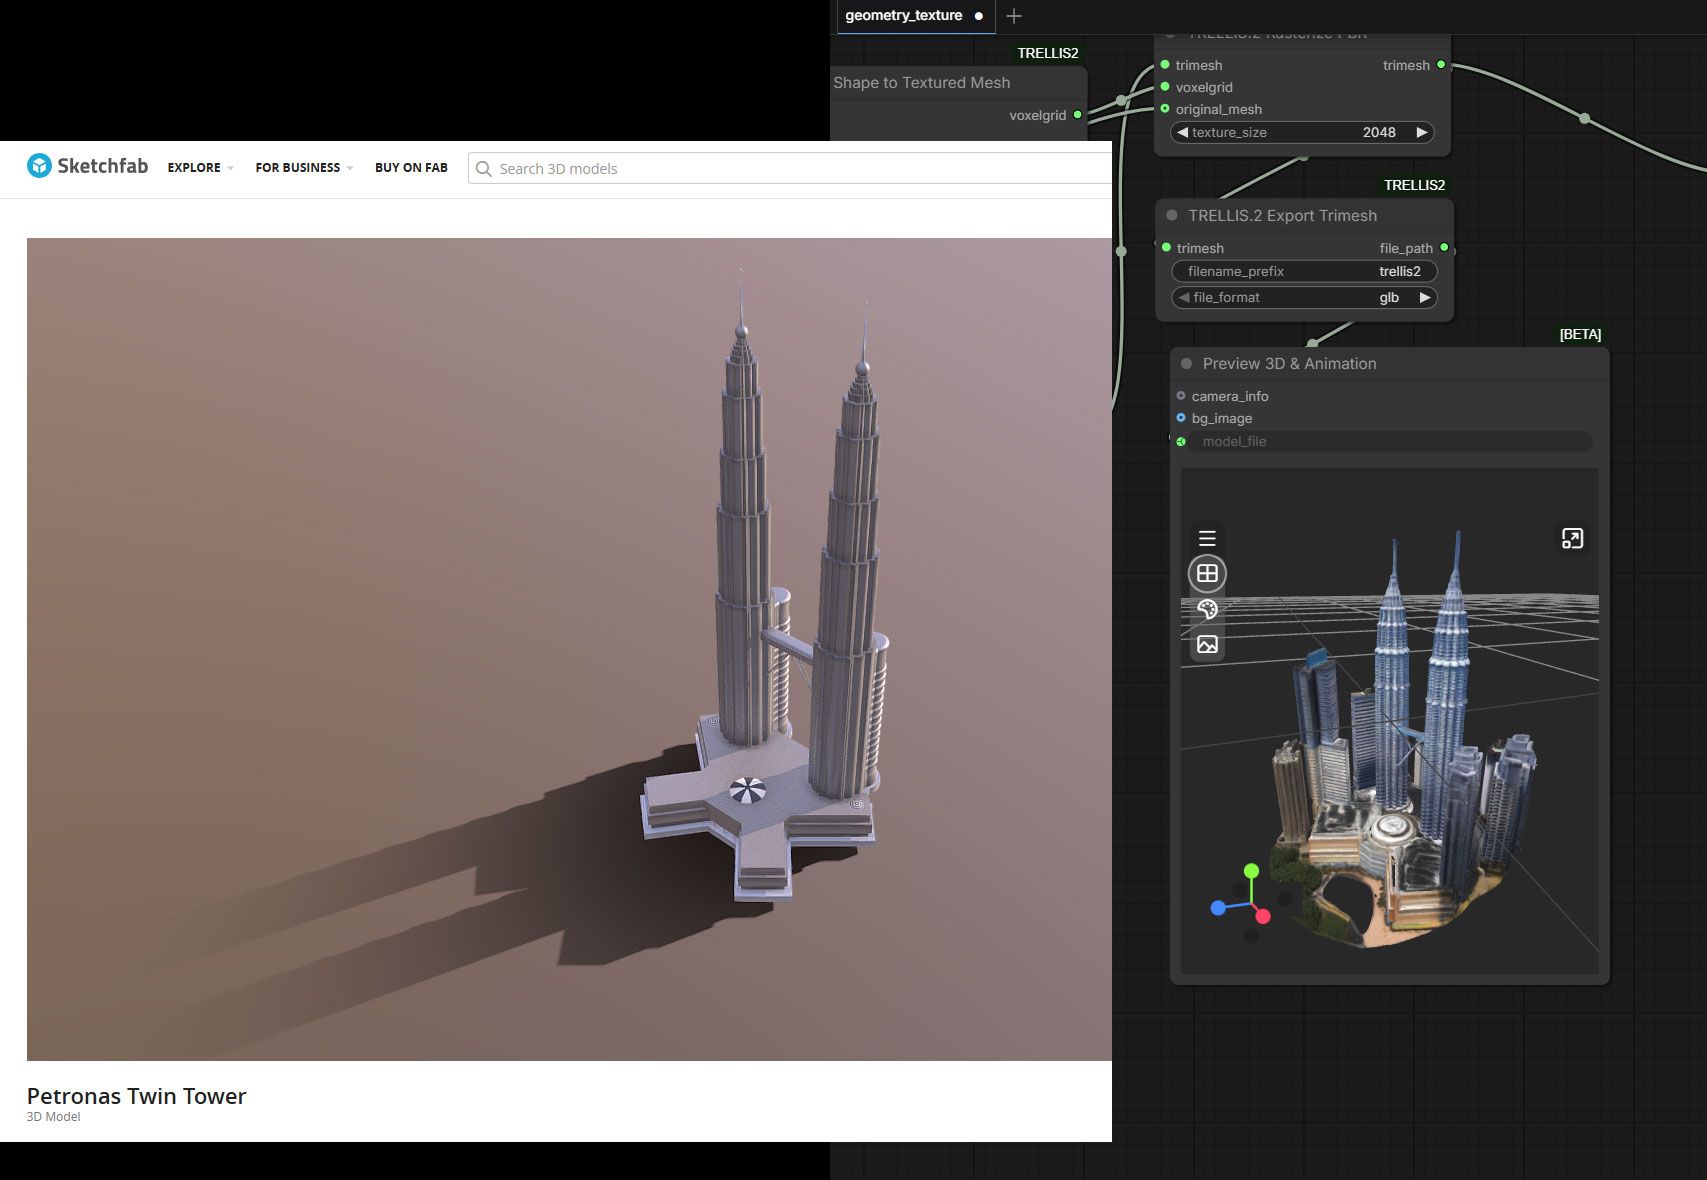Toggle the grid view icon in preview
The height and width of the screenshot is (1180, 1707).
(x=1207, y=574)
